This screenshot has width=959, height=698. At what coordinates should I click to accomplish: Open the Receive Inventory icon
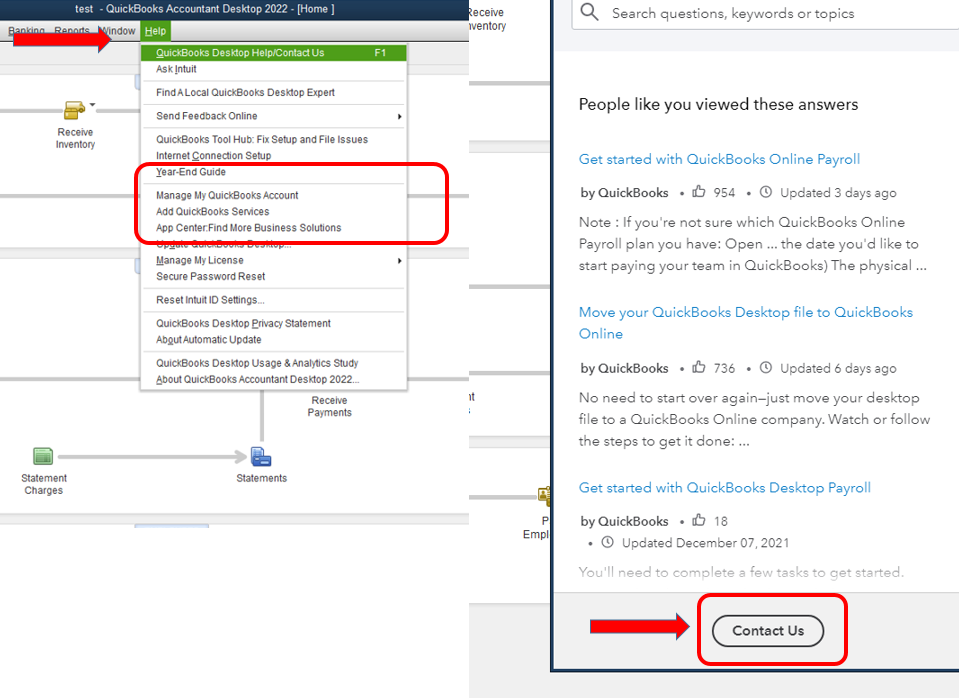click(x=74, y=111)
